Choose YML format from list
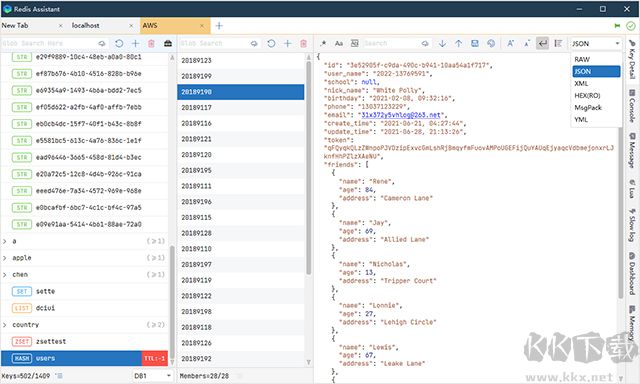640x384 pixels. (596, 120)
